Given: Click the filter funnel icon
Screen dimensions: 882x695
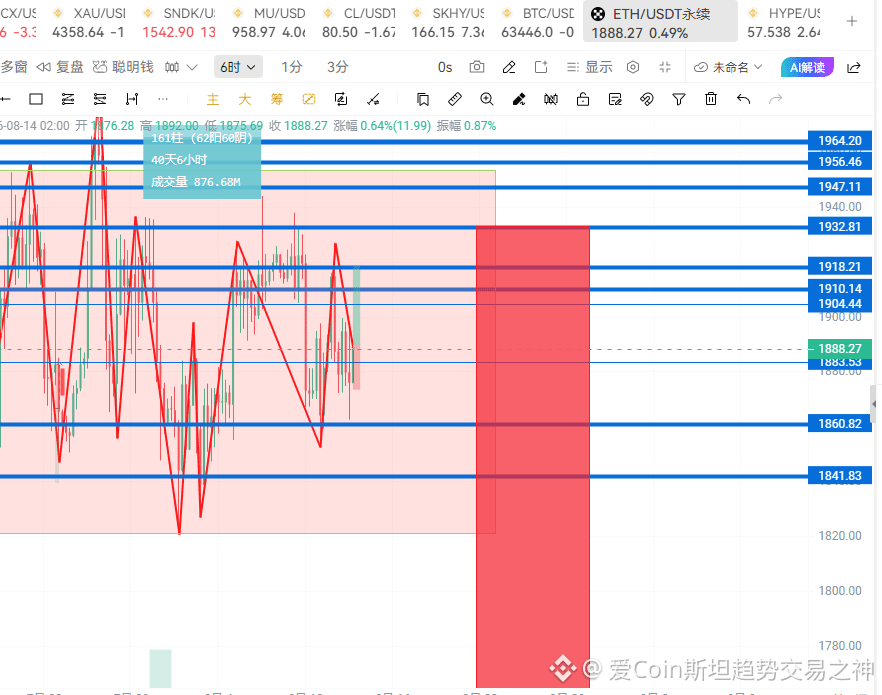Looking at the screenshot, I should pos(679,100).
